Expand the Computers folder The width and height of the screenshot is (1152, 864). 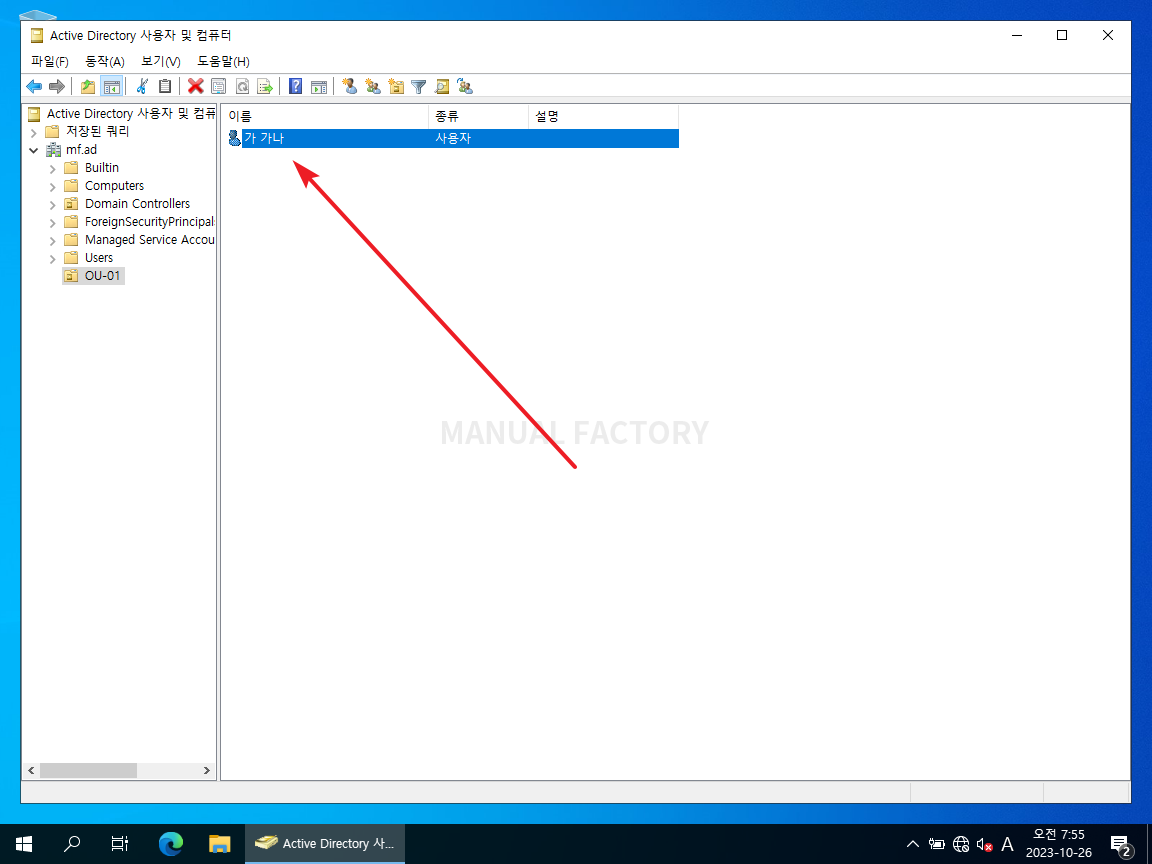pyautogui.click(x=52, y=187)
